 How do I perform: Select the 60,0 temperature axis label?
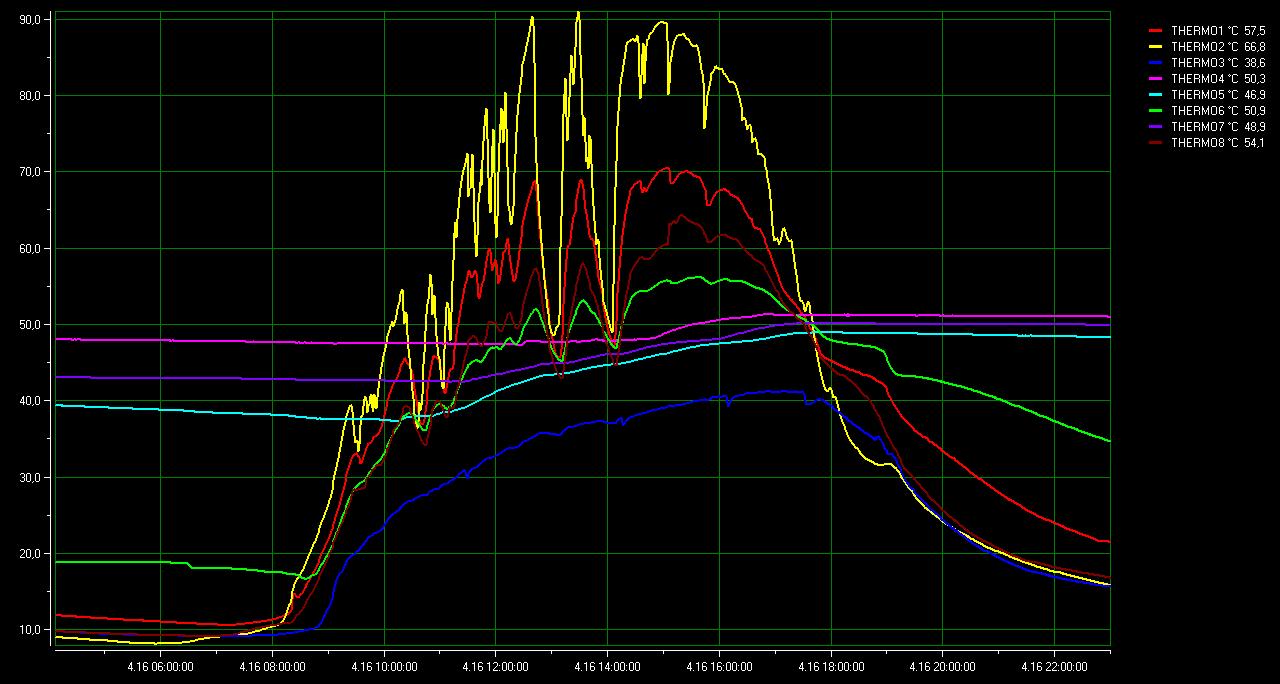[x=30, y=249]
